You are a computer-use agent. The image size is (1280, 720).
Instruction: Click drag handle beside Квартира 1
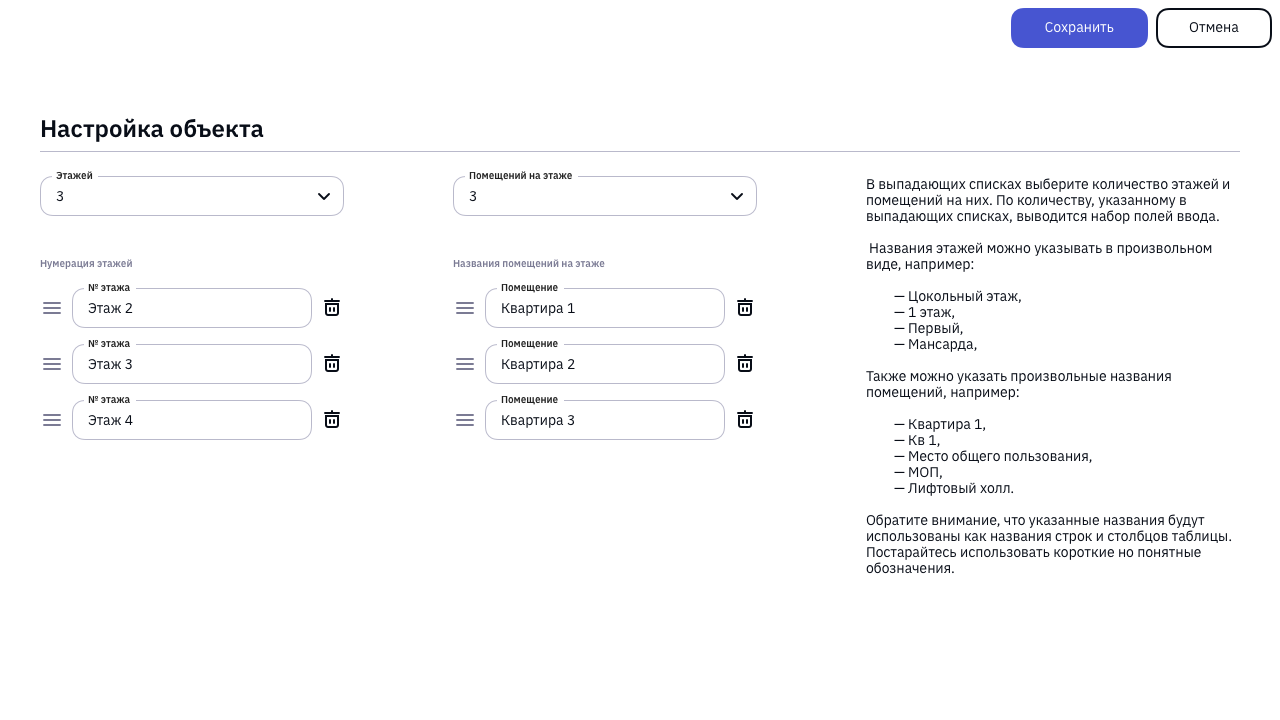(465, 308)
